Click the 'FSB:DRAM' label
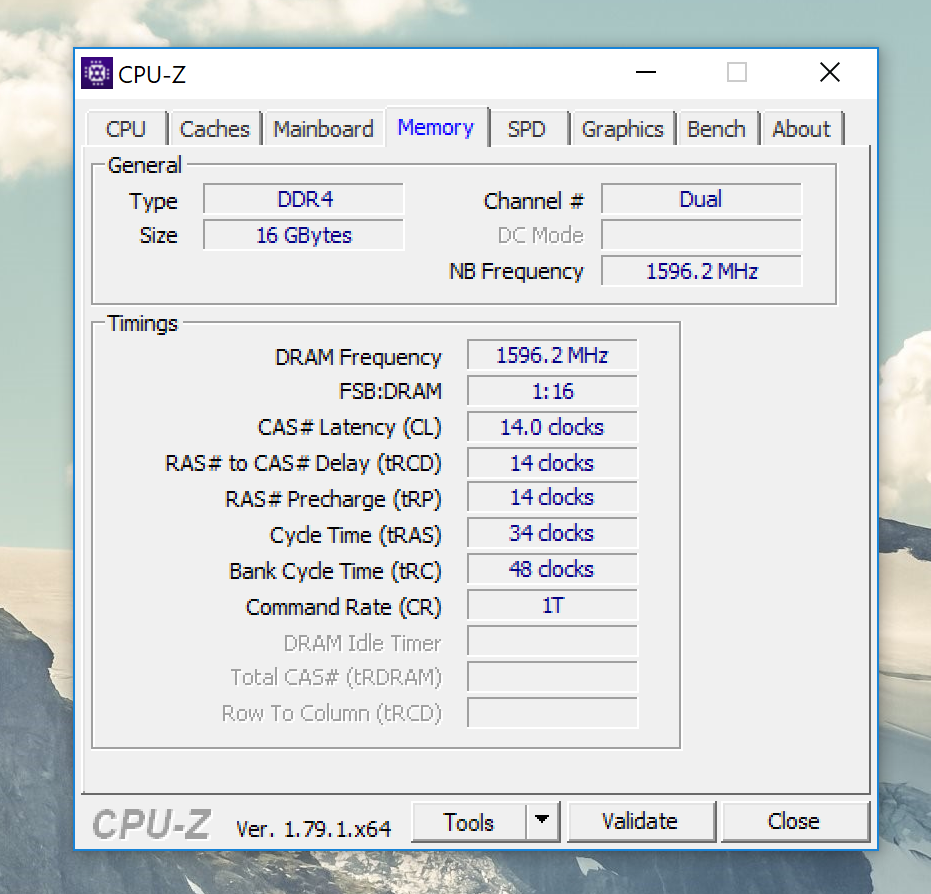 coord(390,392)
